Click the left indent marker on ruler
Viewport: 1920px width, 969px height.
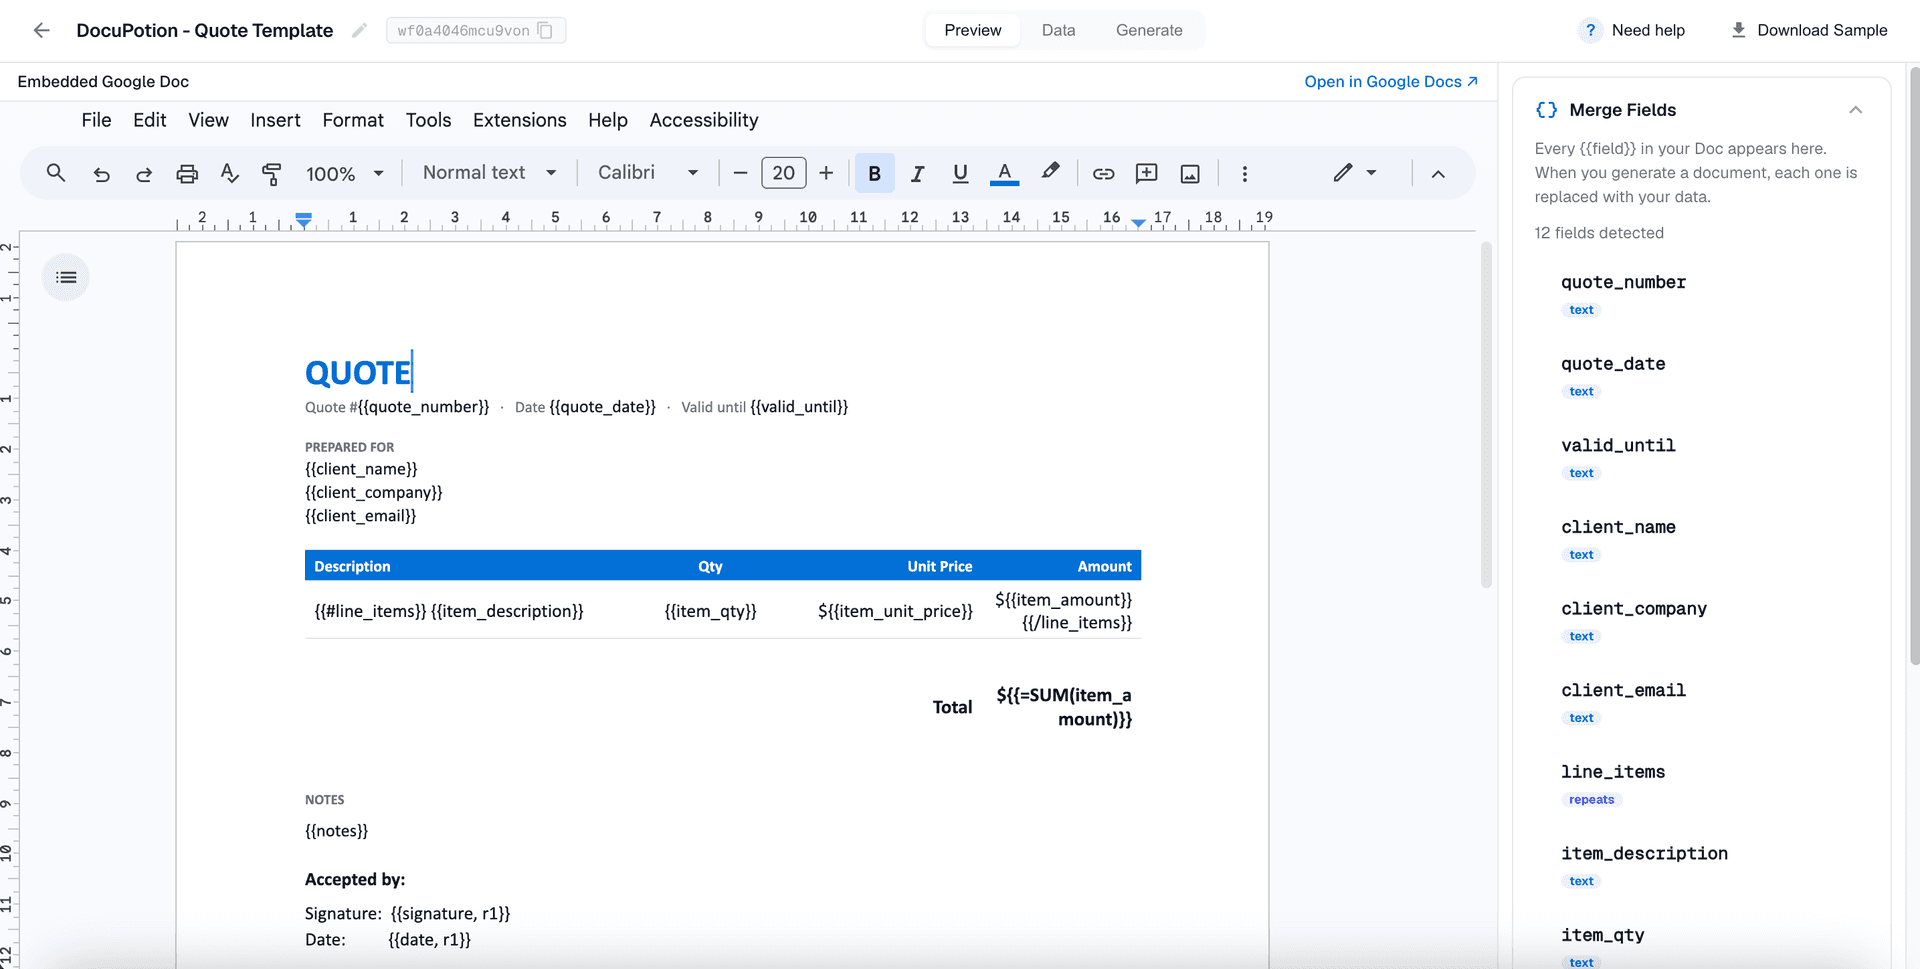[x=304, y=220]
